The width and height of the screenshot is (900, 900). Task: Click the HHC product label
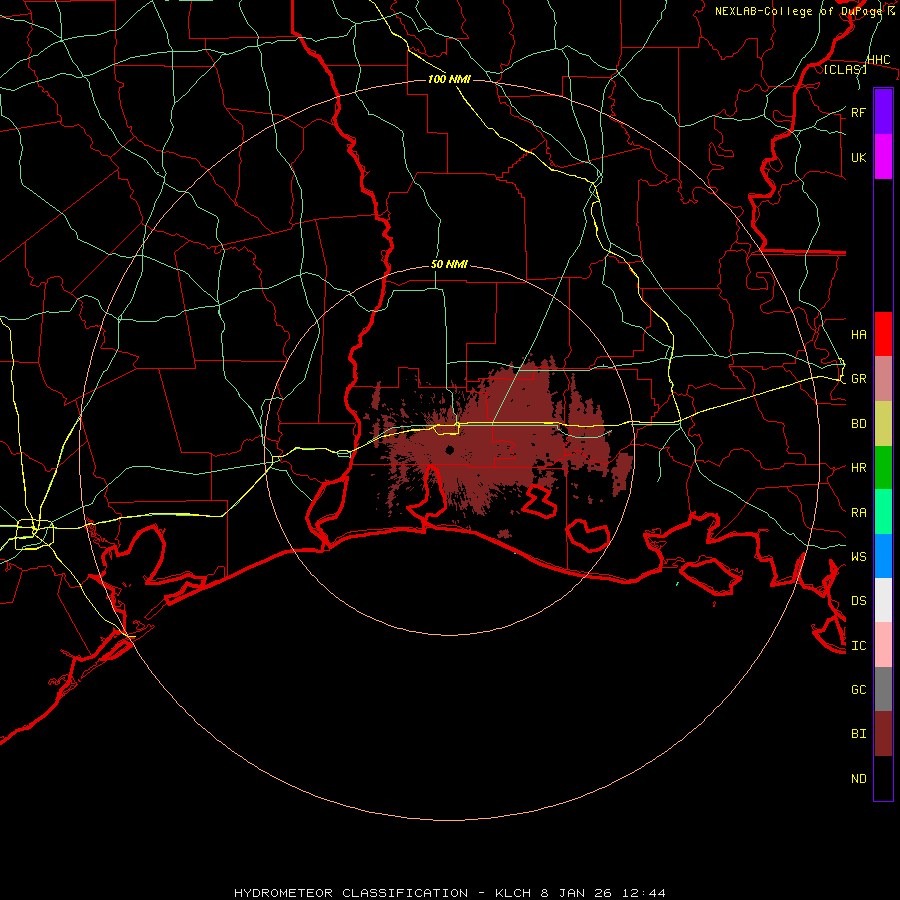pyautogui.click(x=878, y=60)
